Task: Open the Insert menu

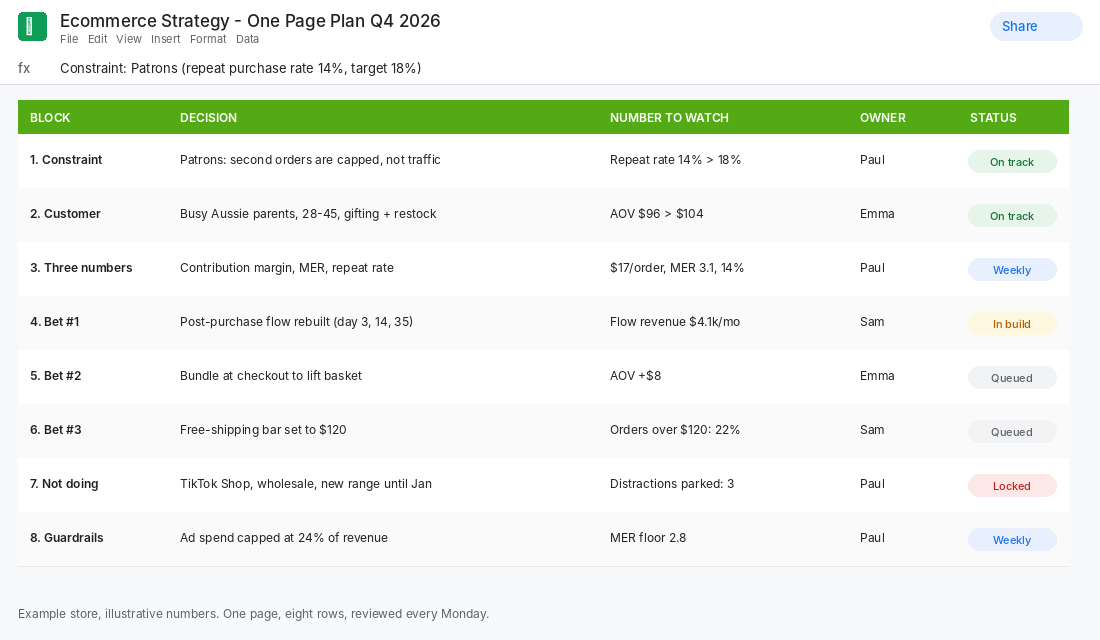Action: pyautogui.click(x=166, y=39)
